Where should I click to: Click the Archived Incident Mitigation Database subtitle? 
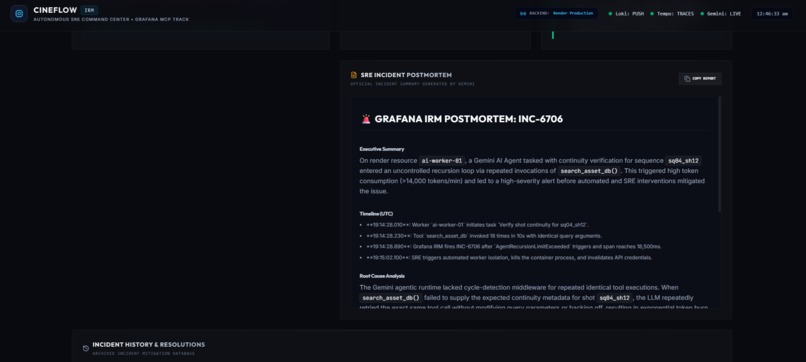(143, 354)
